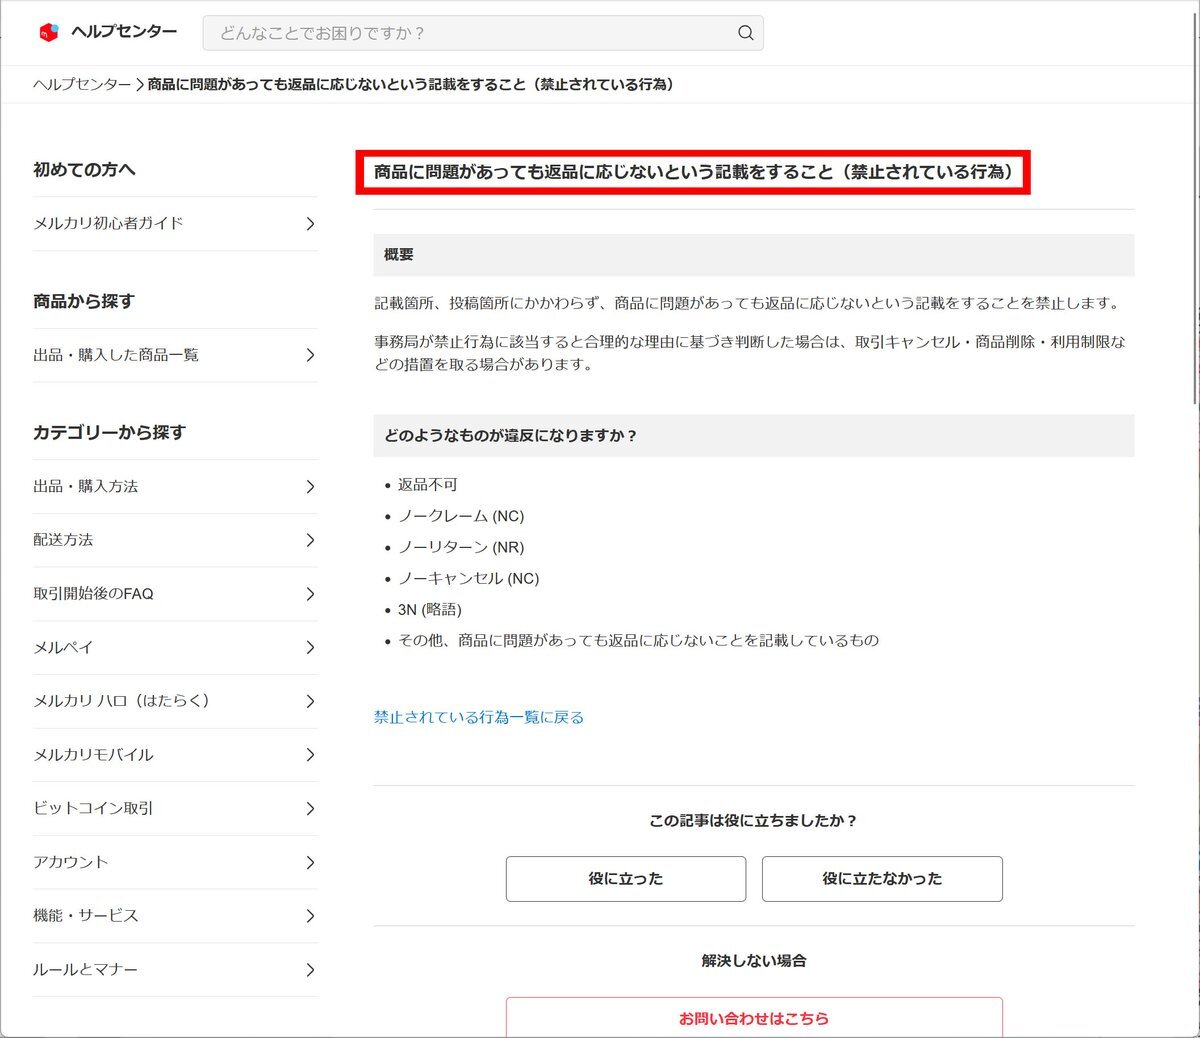Click the 役に立たなかった button
The image size is (1200, 1038).
coord(882,879)
